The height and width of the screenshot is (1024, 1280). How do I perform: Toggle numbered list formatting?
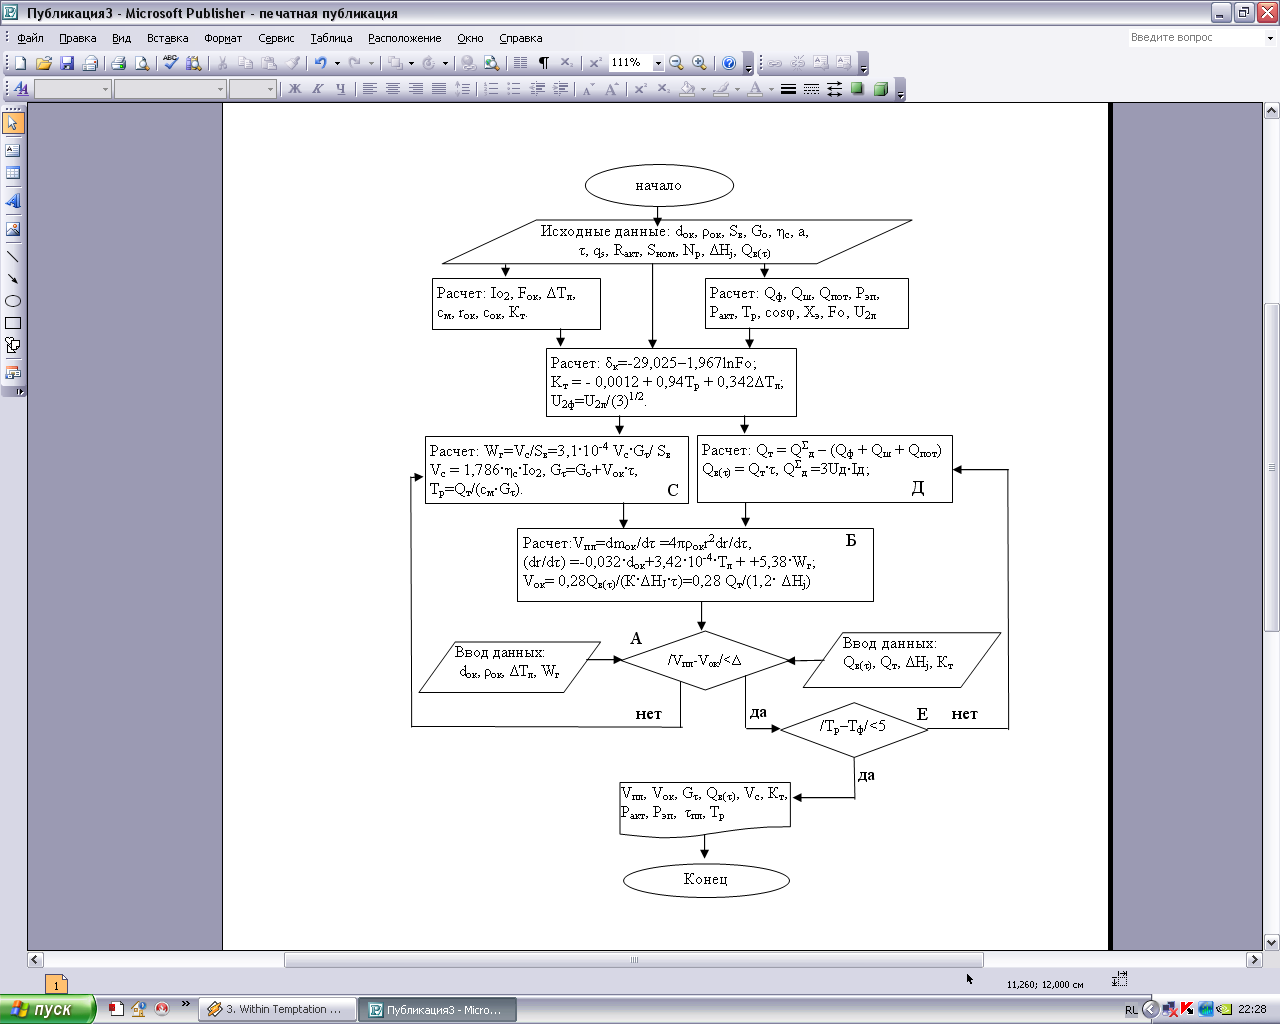point(491,89)
